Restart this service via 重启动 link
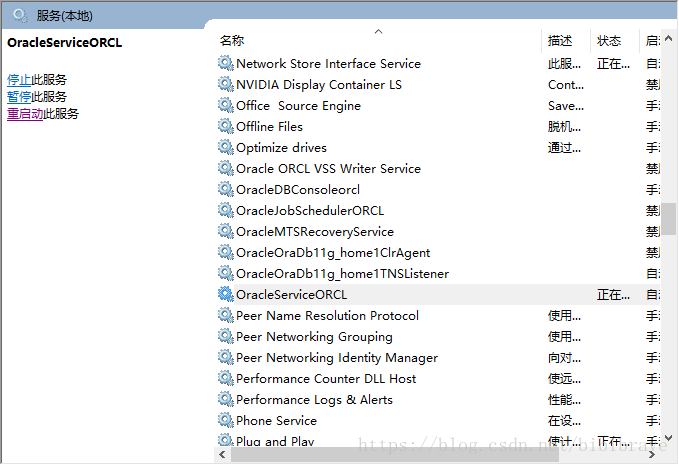This screenshot has width=679, height=465. click(25, 114)
